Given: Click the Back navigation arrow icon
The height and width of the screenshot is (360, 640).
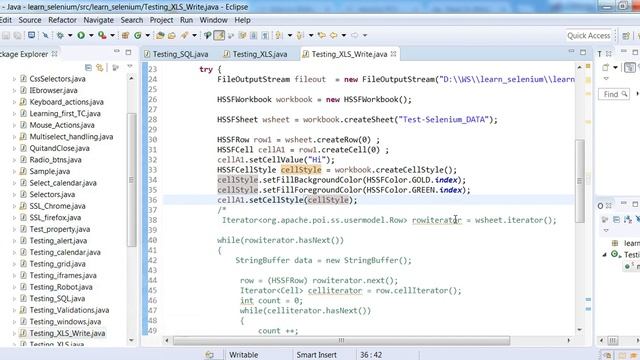Looking at the screenshot, I should (x=333, y=36).
